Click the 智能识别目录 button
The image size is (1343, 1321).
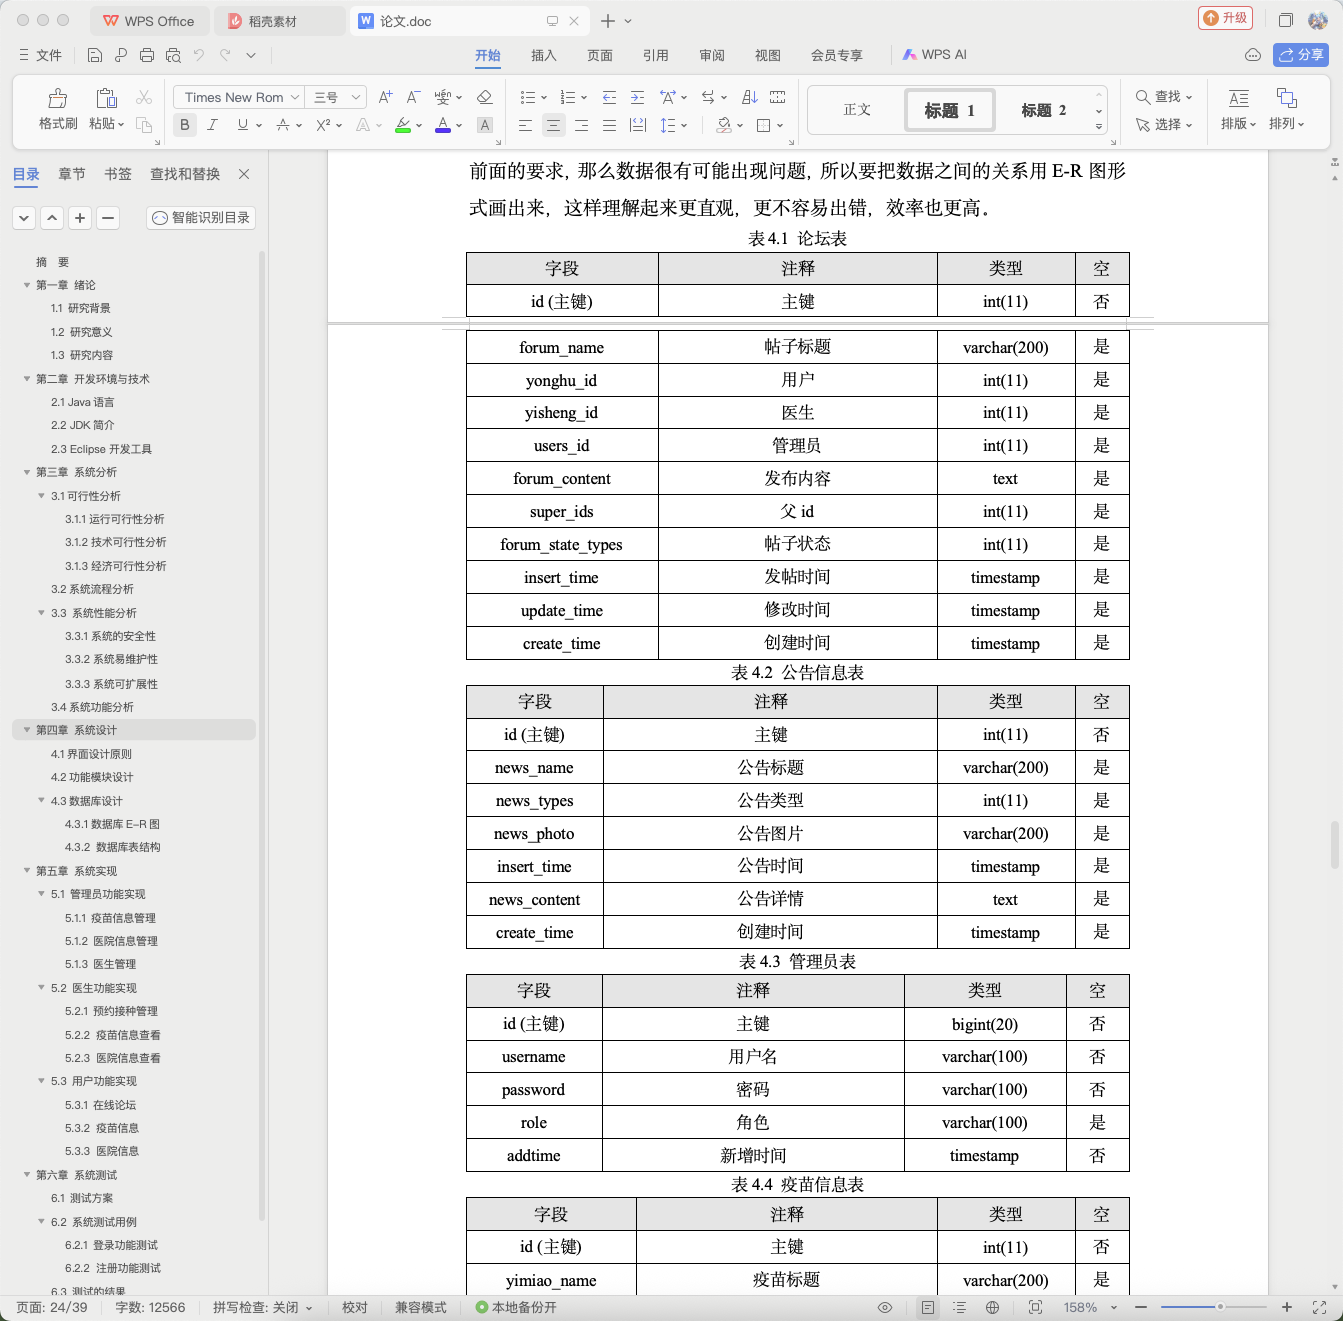(201, 217)
